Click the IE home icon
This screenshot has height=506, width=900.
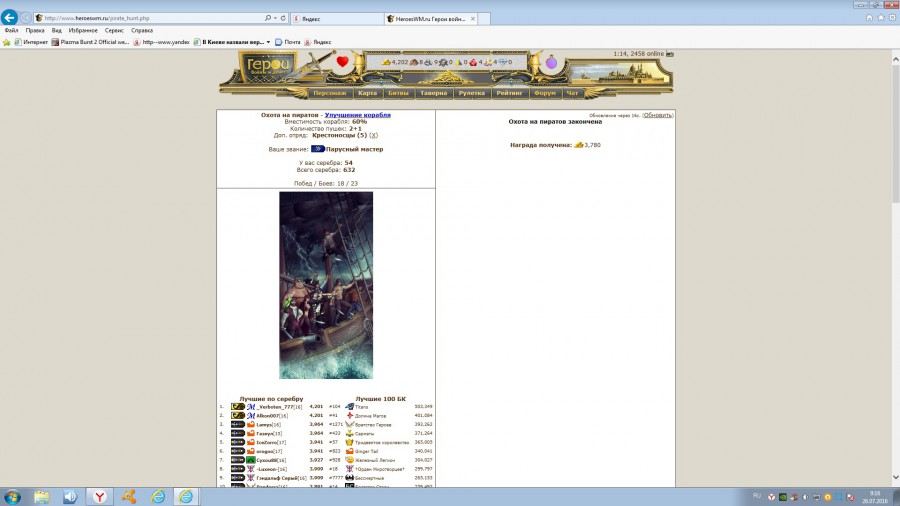point(870,18)
